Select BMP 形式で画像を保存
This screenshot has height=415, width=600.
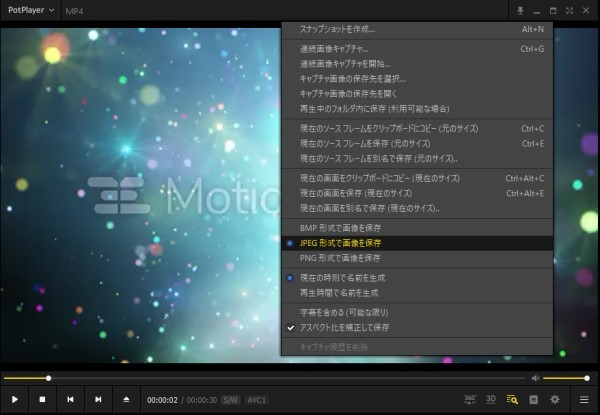417,228
